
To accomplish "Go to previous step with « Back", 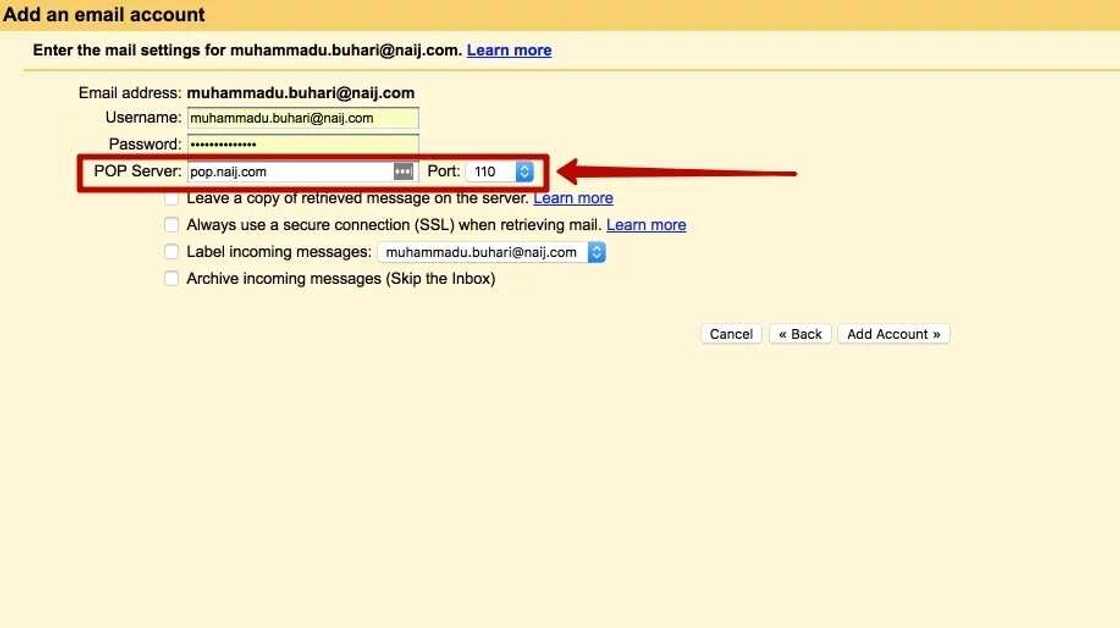I will point(800,334).
